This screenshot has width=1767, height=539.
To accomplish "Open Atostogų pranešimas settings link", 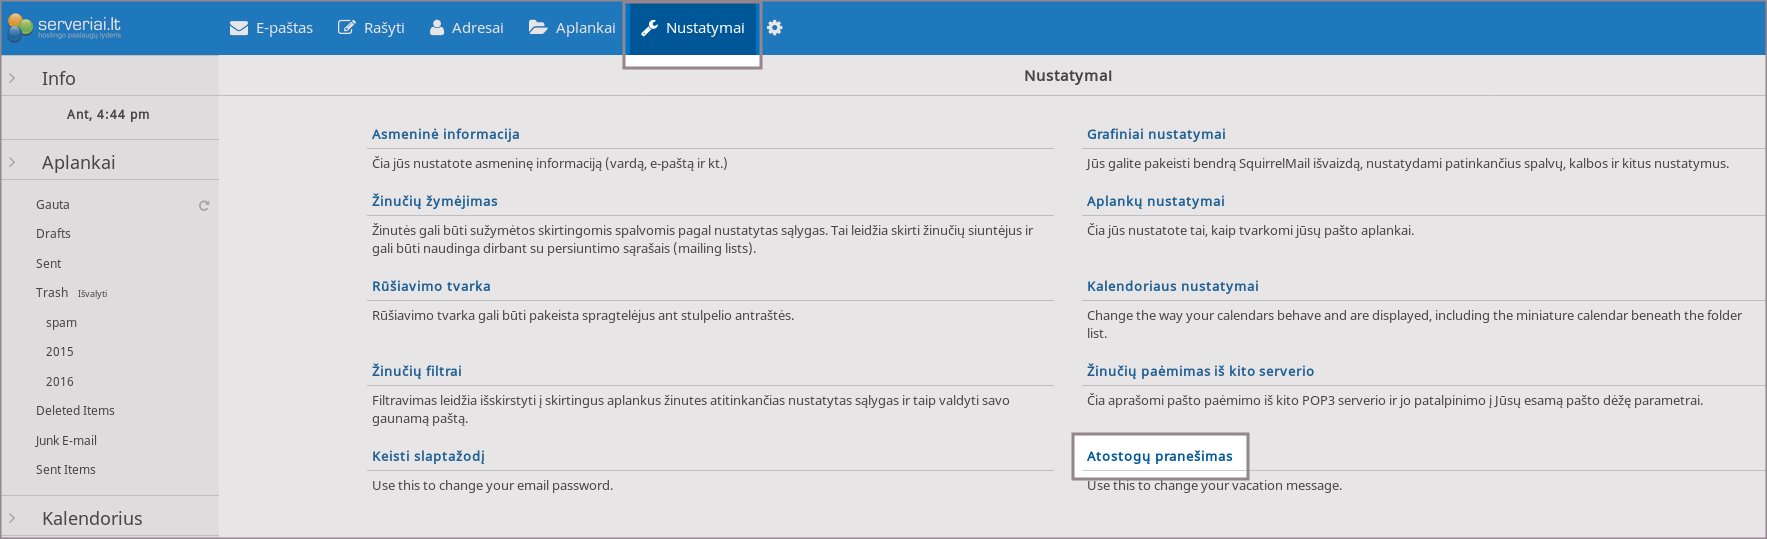I will tap(1159, 456).
